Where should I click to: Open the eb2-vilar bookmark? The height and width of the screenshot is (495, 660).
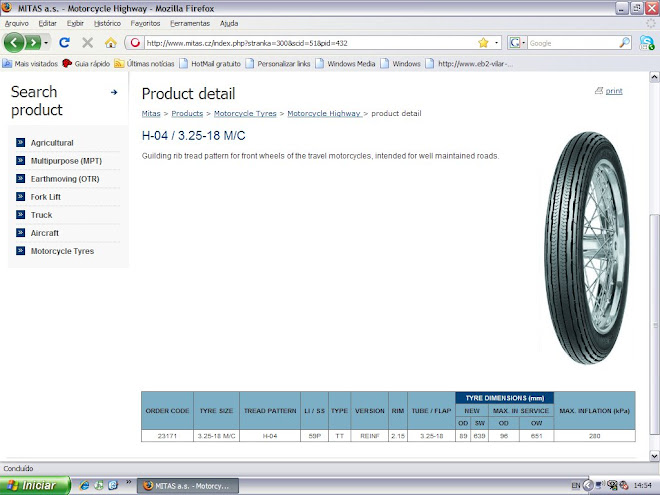pos(469,64)
